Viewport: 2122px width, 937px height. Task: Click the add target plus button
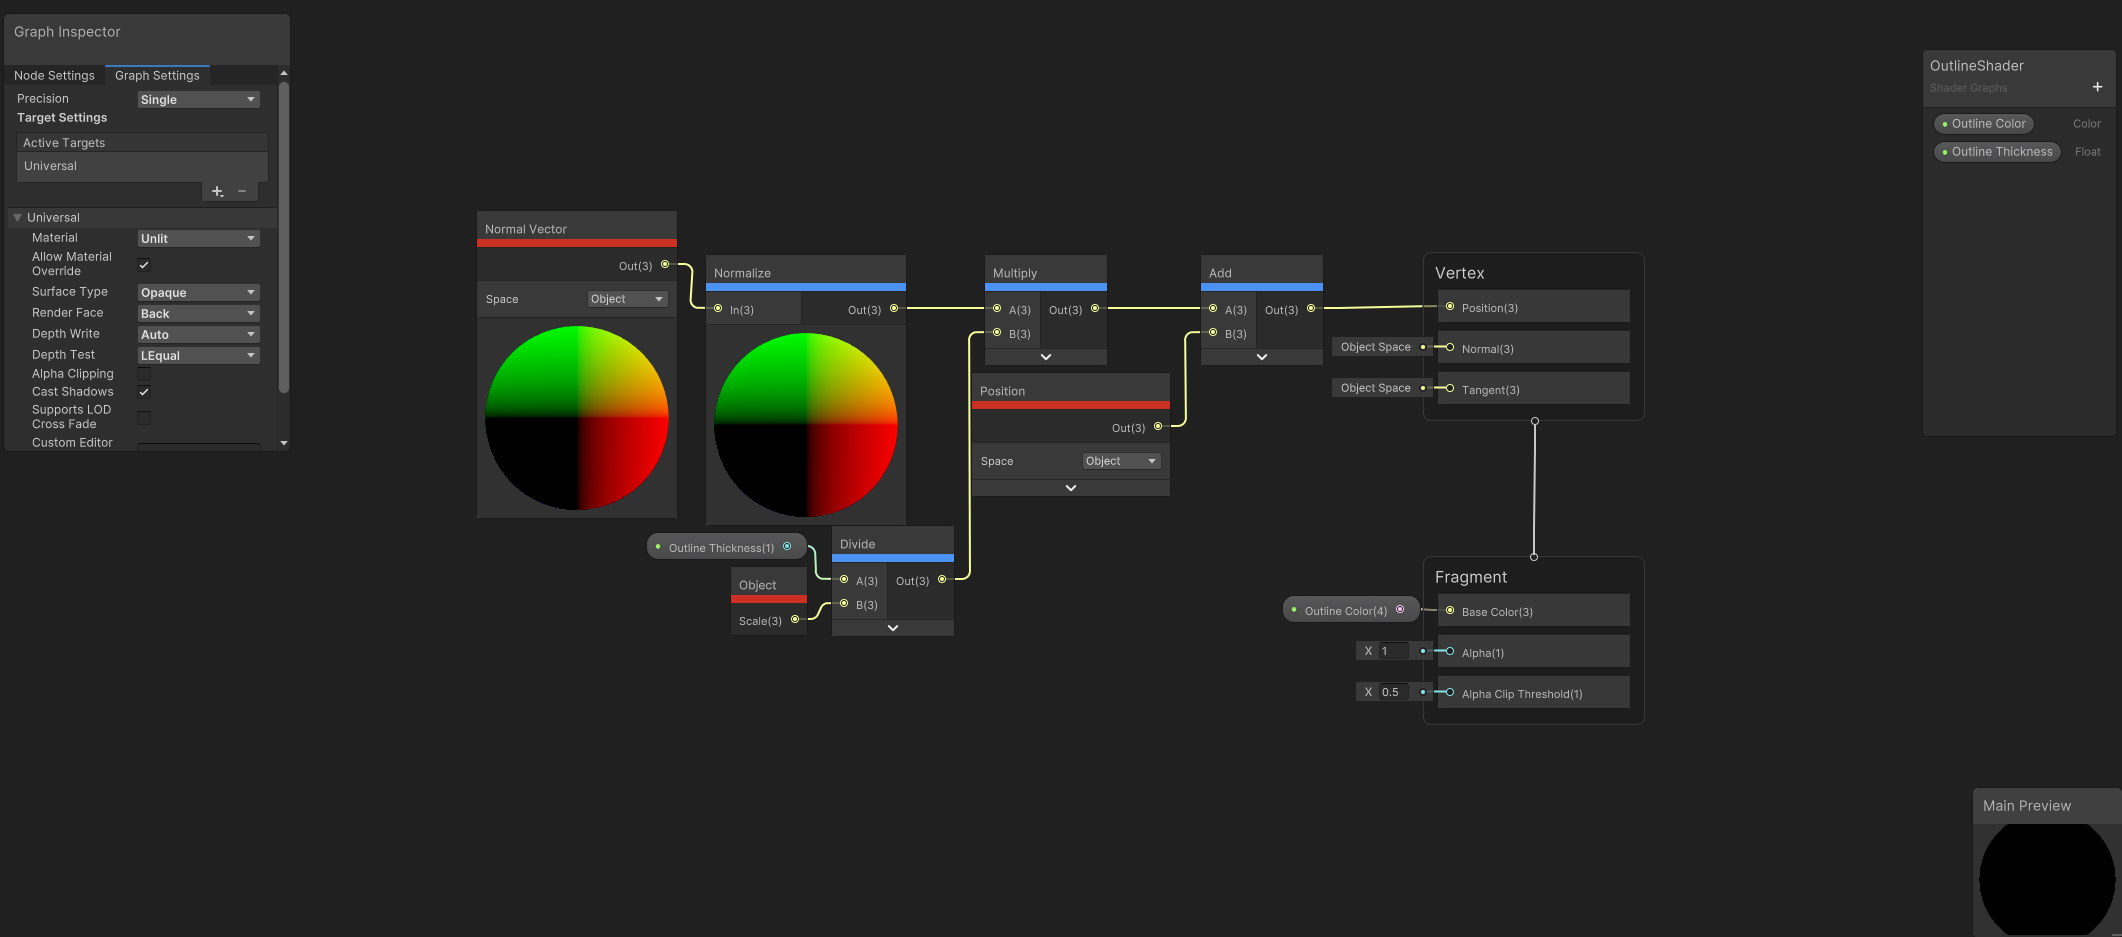tap(217, 191)
